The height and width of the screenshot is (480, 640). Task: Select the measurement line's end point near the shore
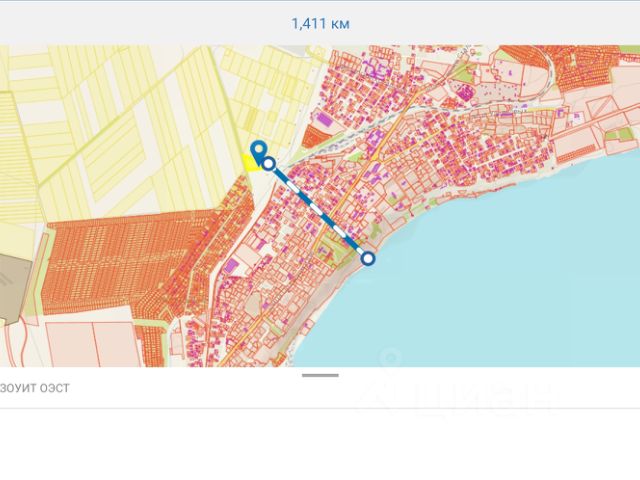click(368, 258)
